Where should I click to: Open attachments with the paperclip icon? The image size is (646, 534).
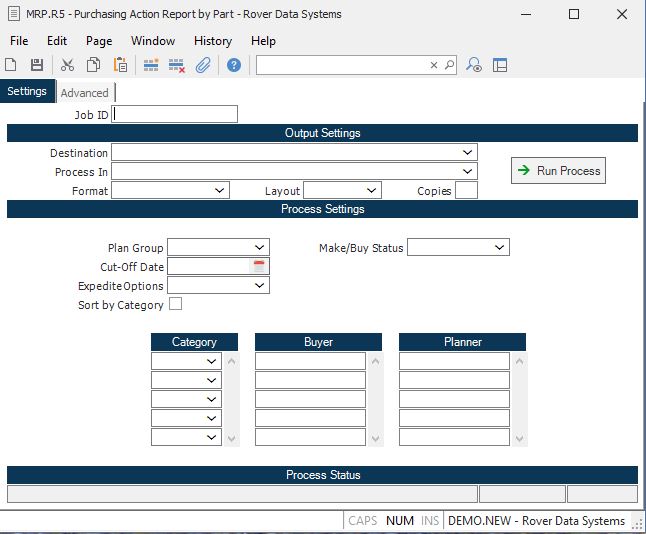pyautogui.click(x=203, y=65)
